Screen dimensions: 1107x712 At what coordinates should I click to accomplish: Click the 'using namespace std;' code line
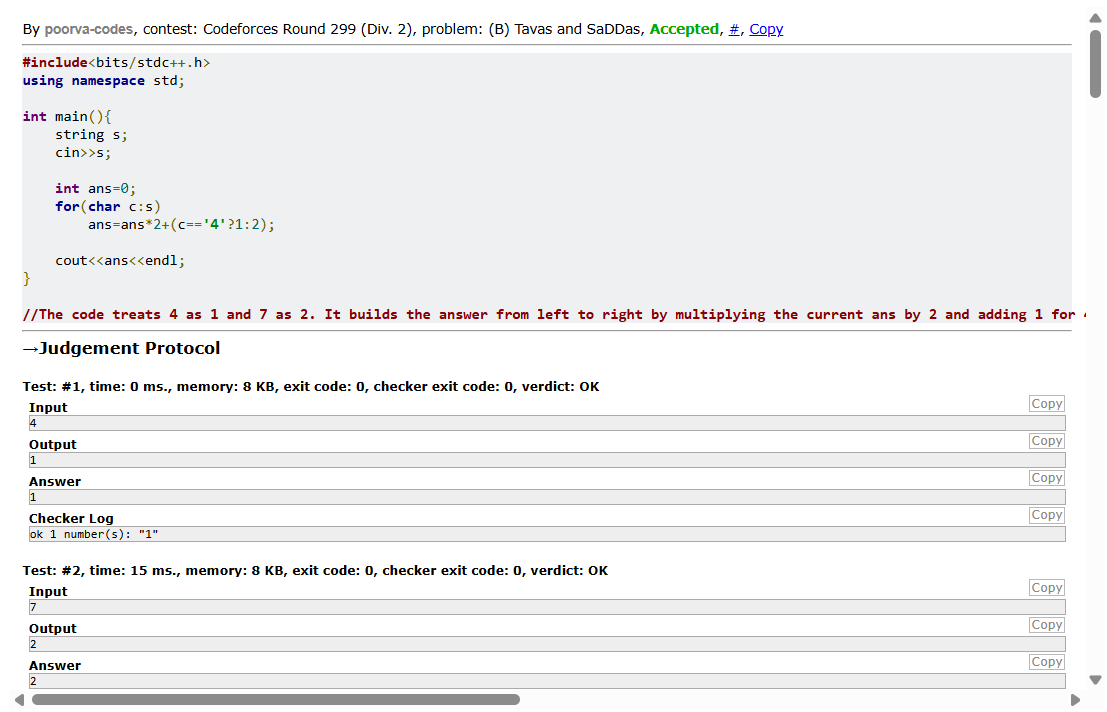(x=104, y=81)
